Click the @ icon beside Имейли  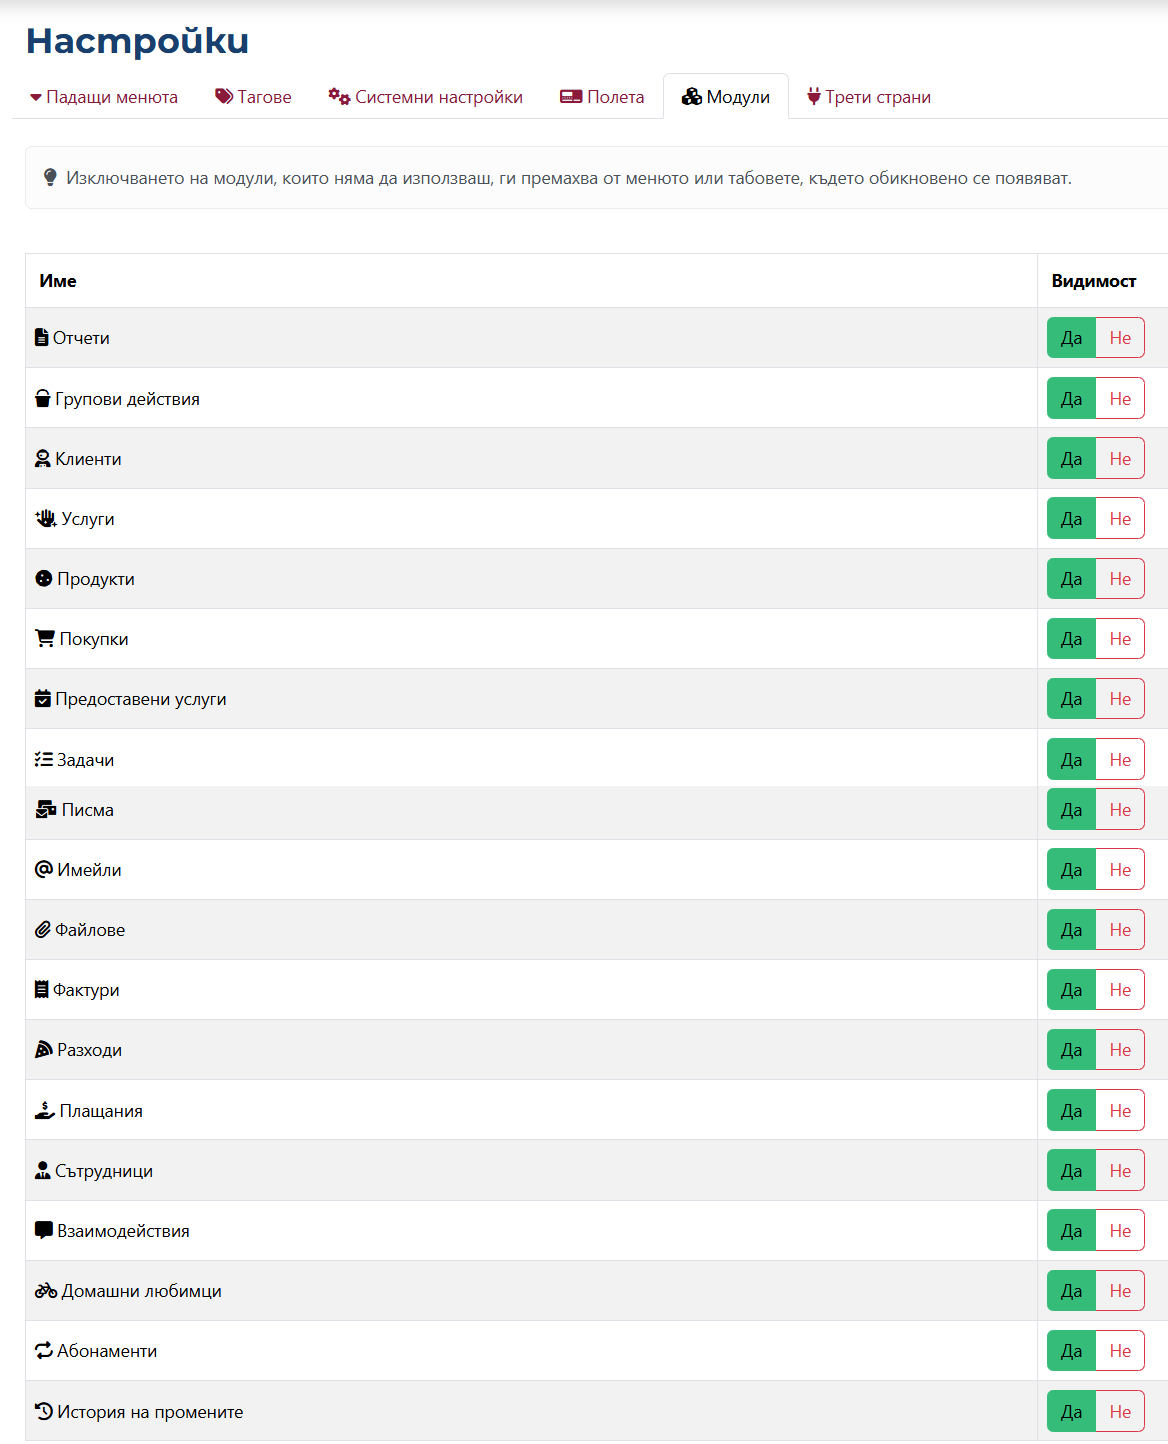[44, 869]
